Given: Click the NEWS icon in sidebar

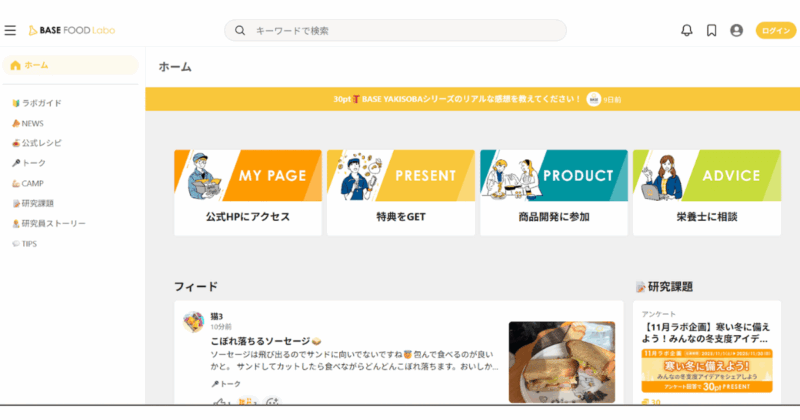Looking at the screenshot, I should tap(16, 123).
